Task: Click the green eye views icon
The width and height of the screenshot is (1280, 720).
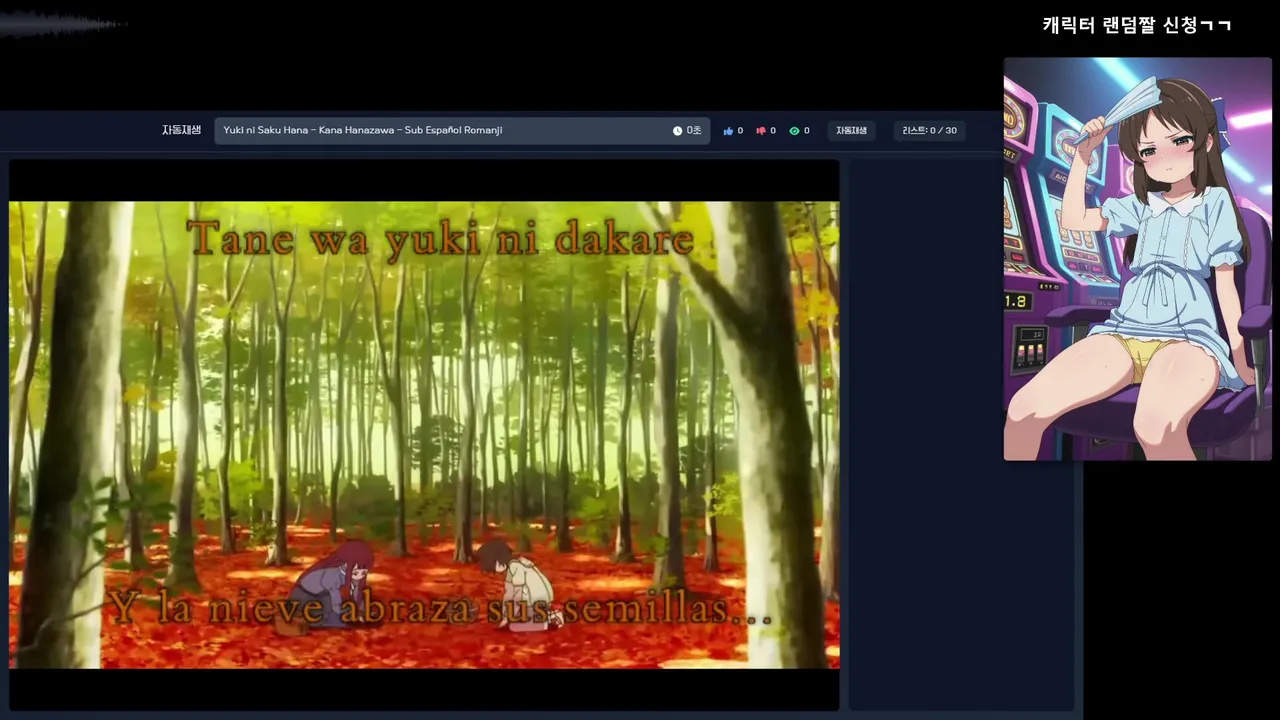Action: 794,131
